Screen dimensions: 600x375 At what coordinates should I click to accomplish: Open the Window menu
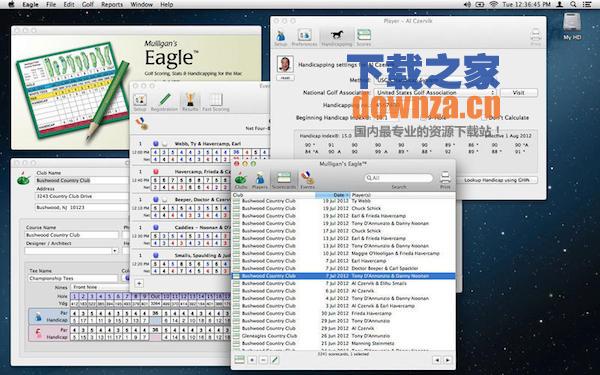[142, 5]
